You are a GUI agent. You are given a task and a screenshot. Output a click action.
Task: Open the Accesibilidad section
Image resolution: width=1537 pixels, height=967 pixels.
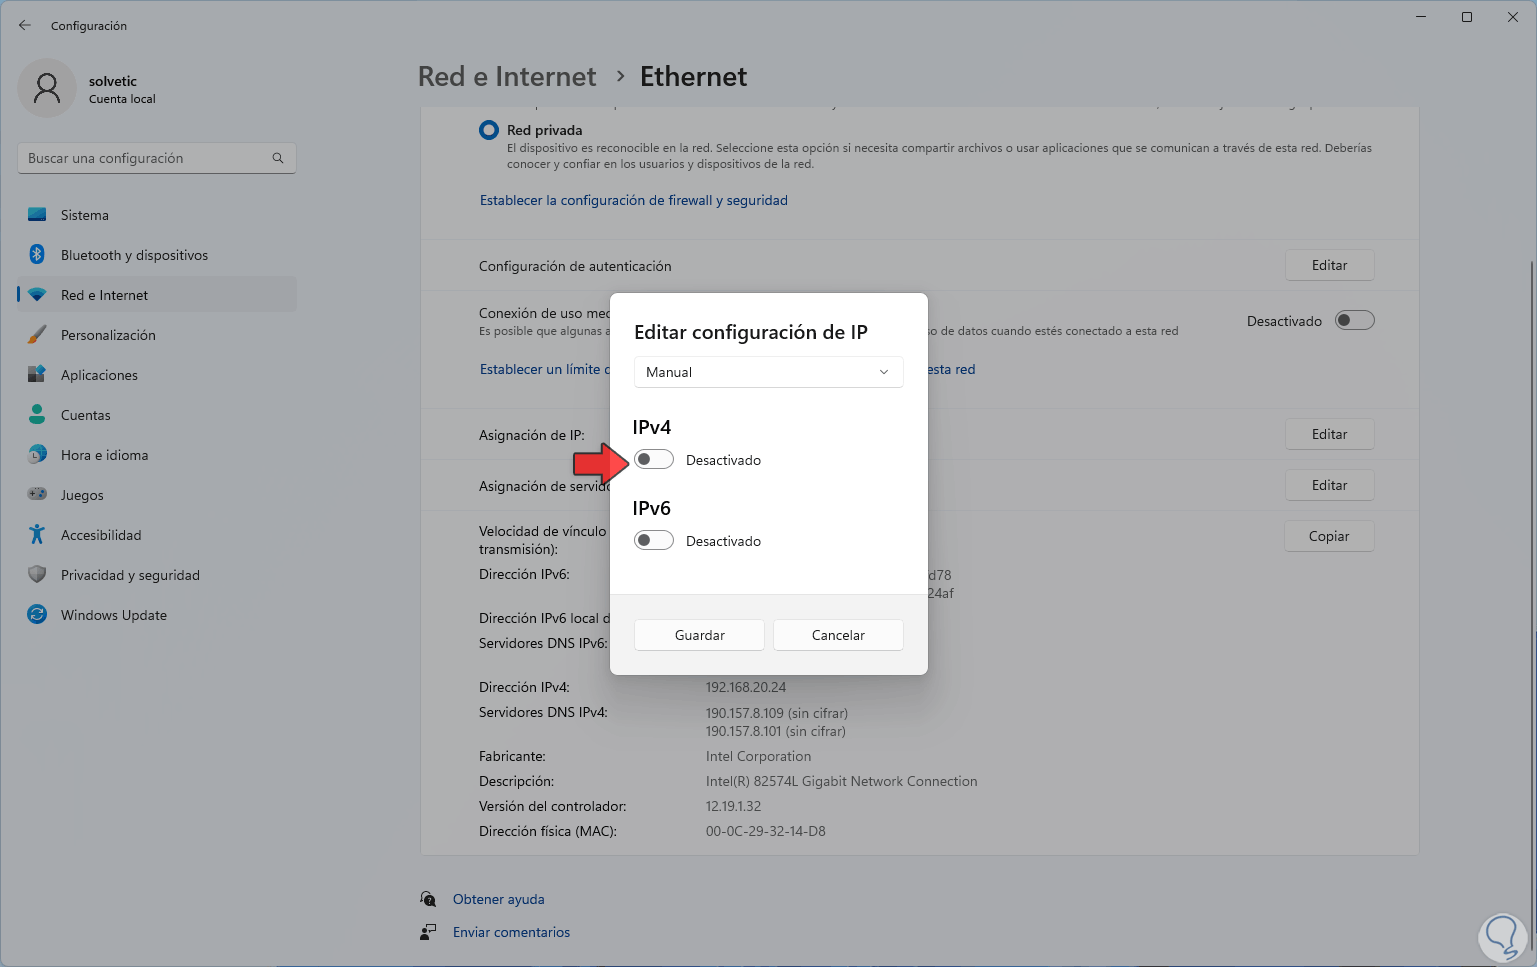click(x=101, y=535)
